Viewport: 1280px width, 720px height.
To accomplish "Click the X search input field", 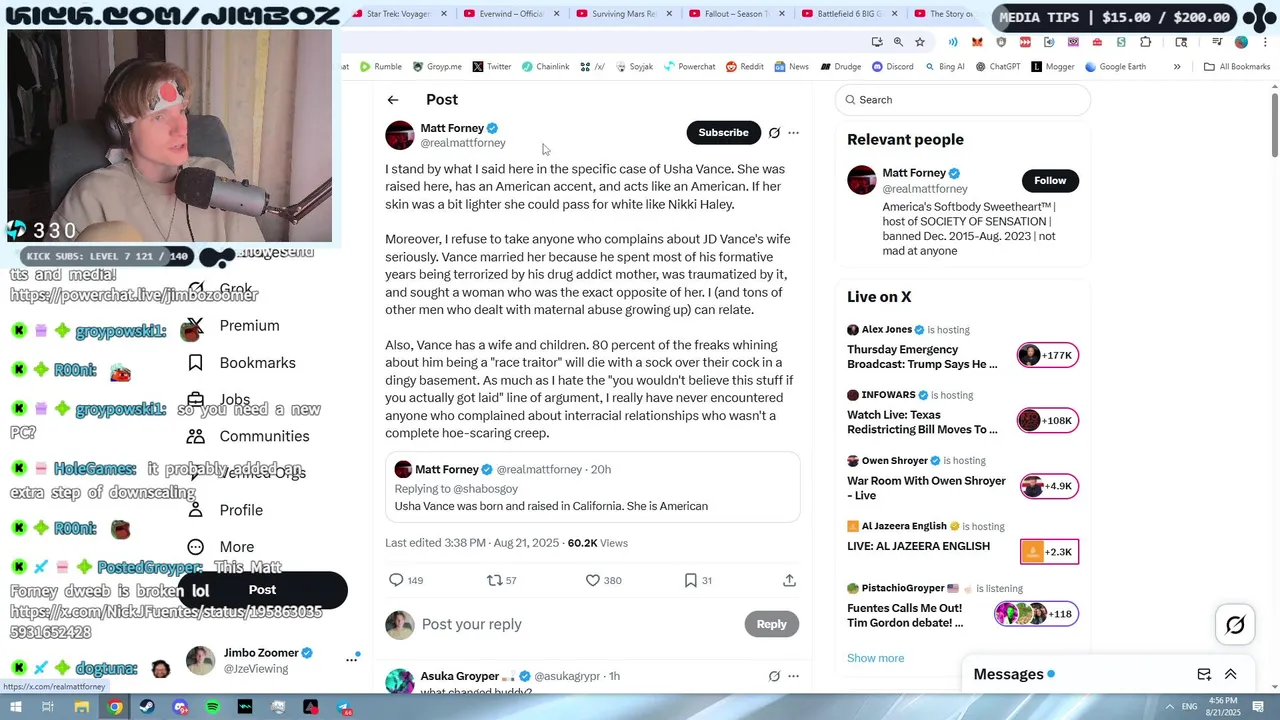I will (x=962, y=100).
